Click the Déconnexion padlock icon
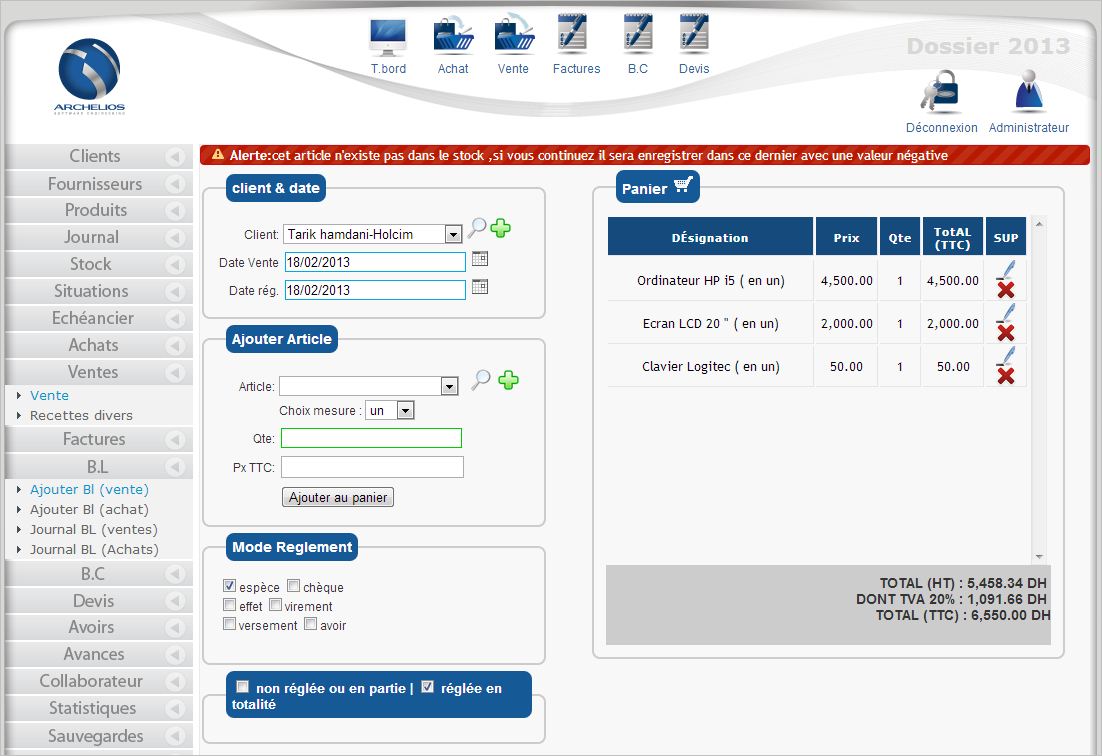This screenshot has height=756, width=1102. pos(941,95)
